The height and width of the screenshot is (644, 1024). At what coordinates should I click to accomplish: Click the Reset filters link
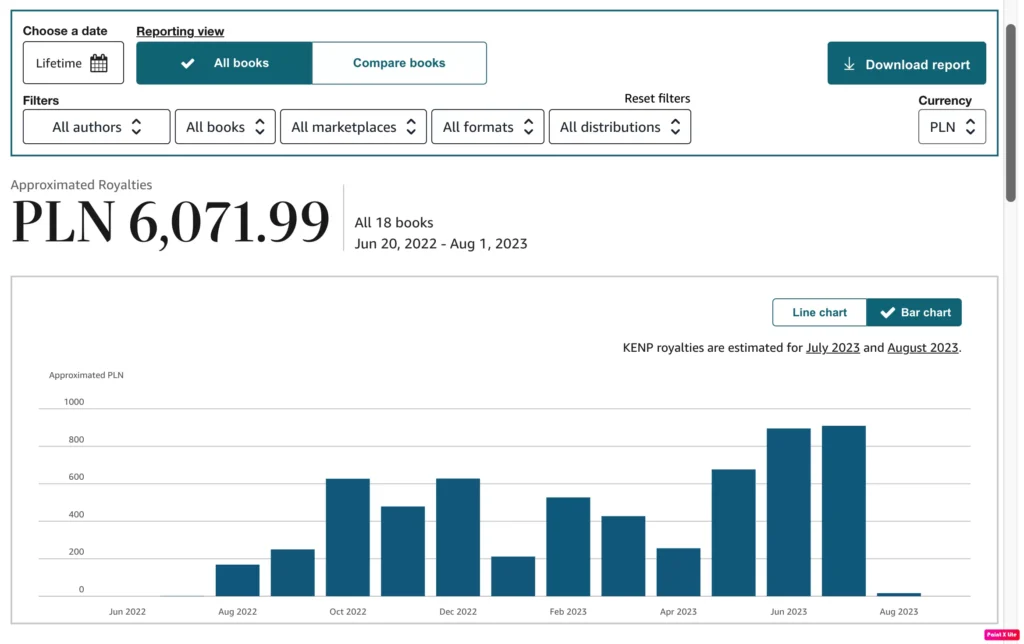(657, 99)
